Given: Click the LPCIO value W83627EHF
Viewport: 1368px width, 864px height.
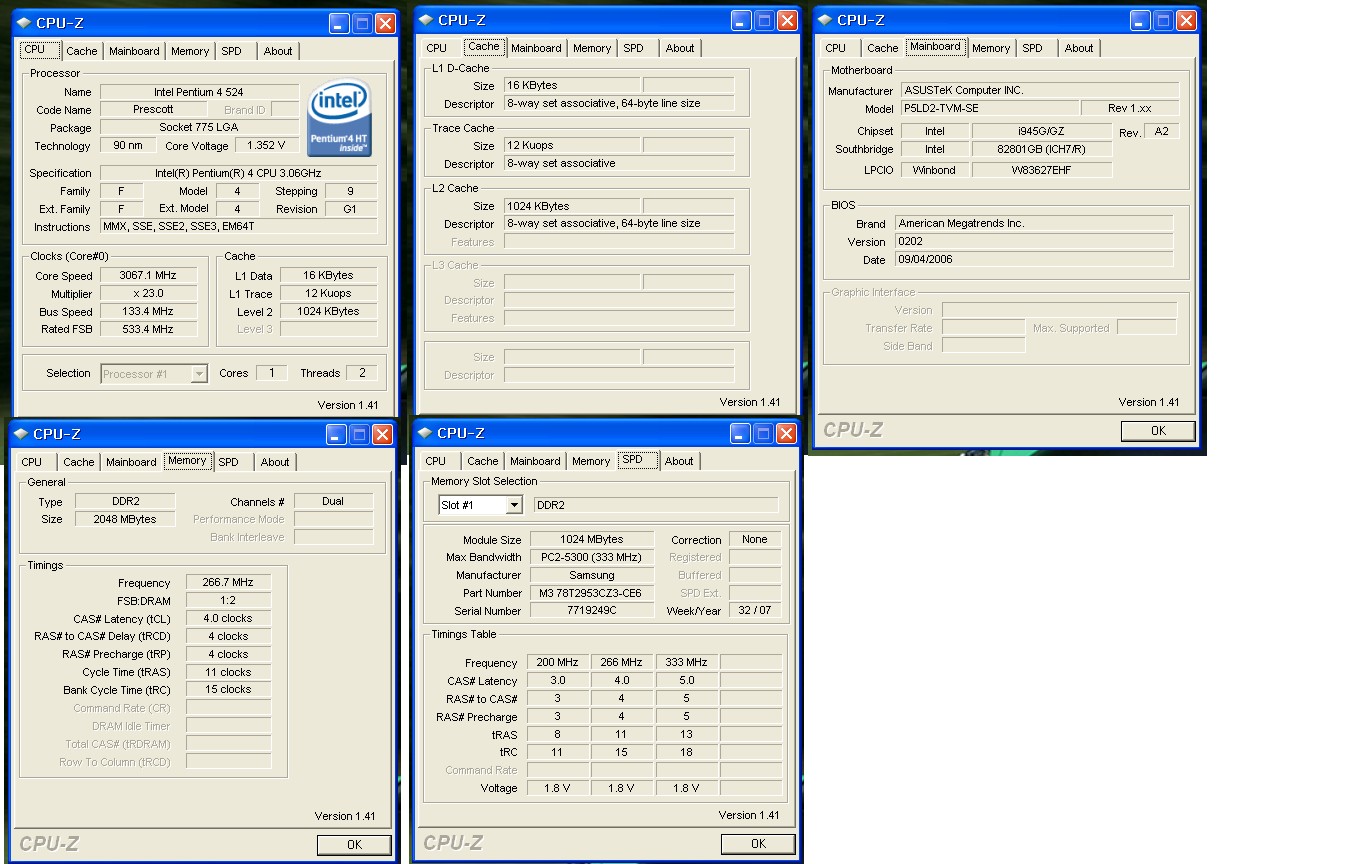Looking at the screenshot, I should pos(1042,170).
